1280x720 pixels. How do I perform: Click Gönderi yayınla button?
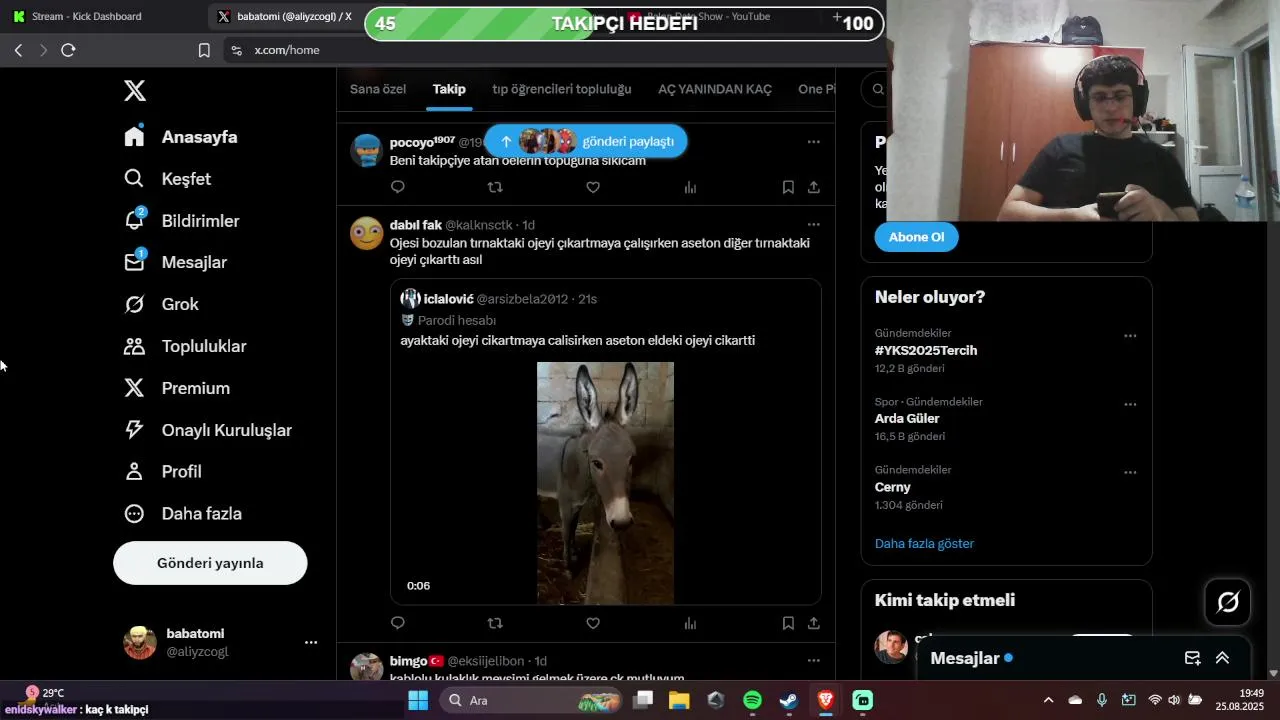210,563
